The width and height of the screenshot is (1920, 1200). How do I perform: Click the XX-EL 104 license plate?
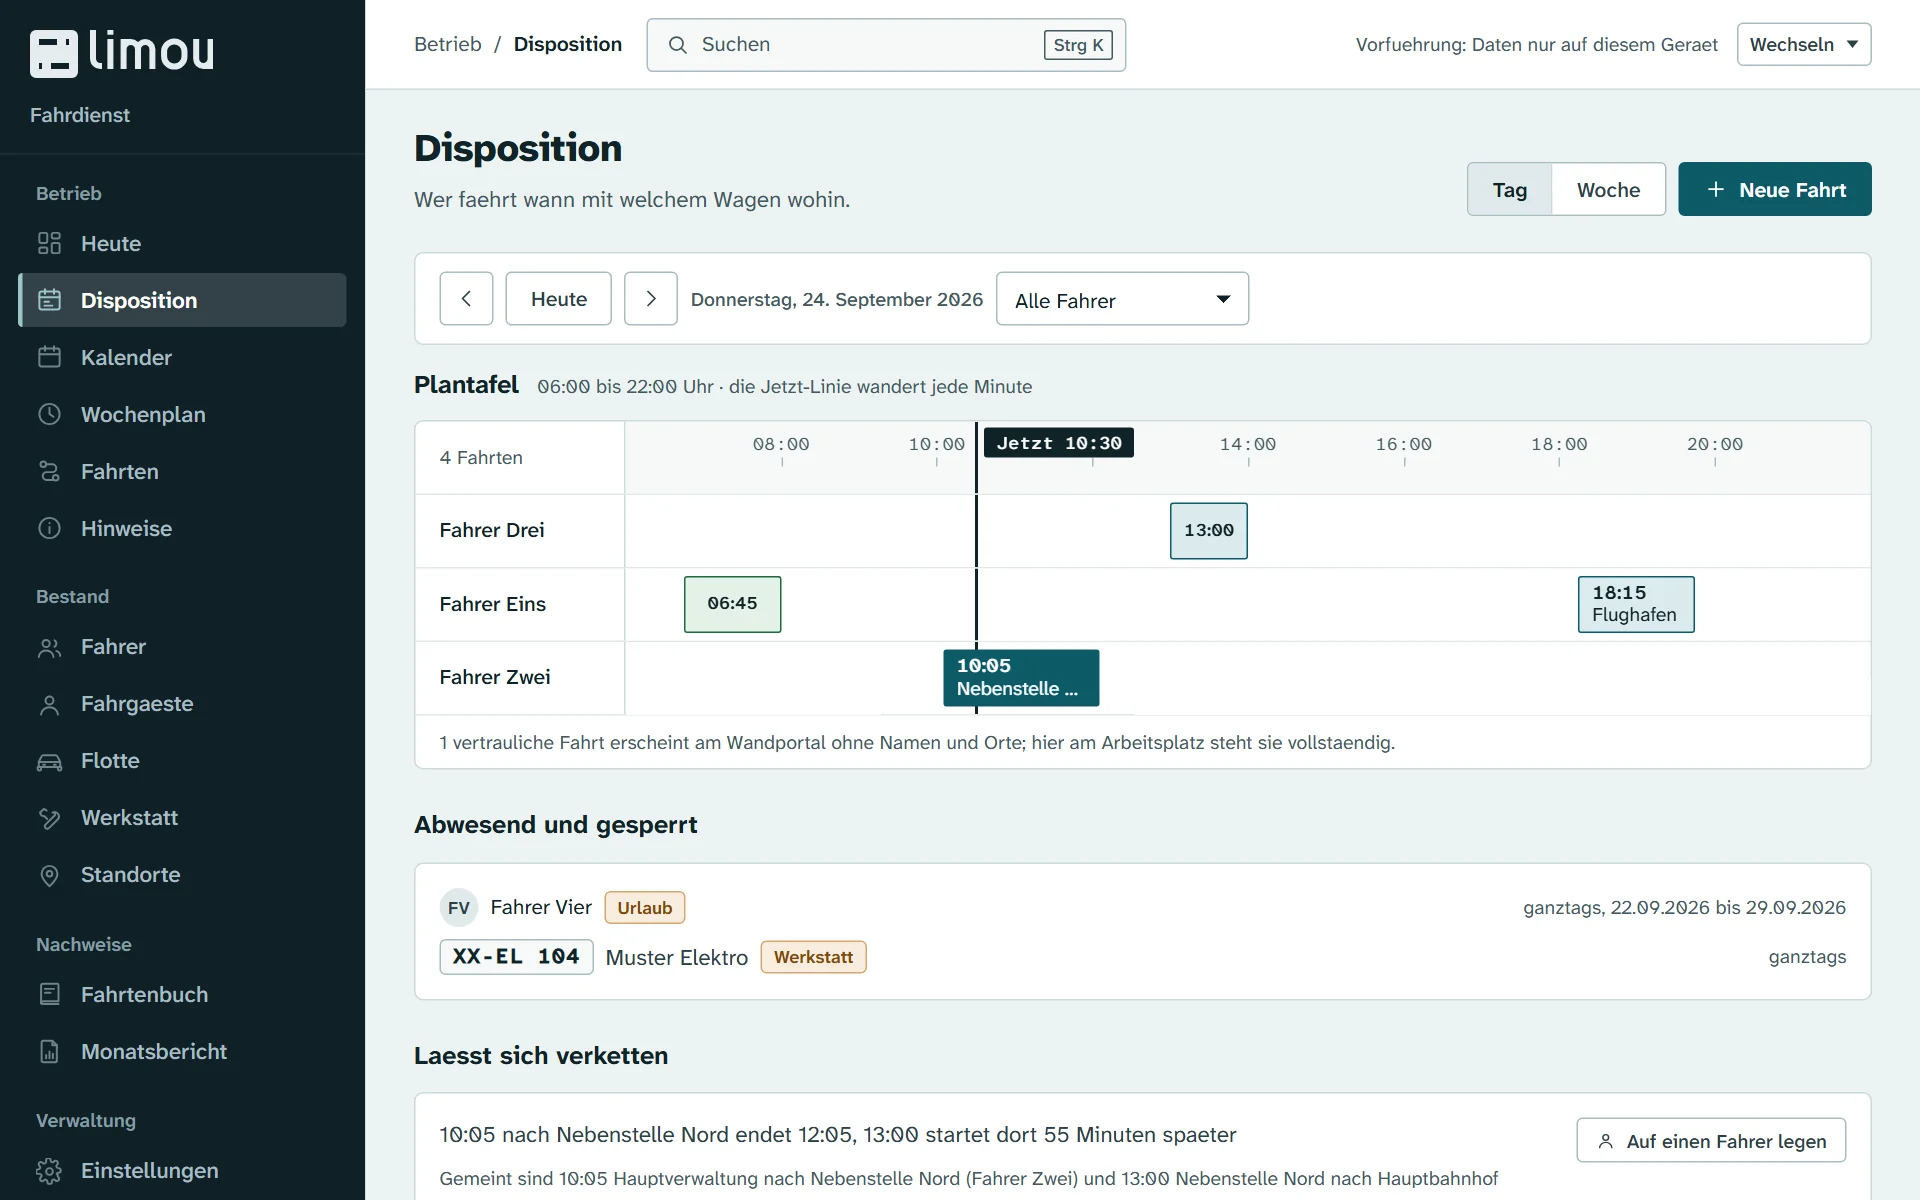[x=516, y=957]
